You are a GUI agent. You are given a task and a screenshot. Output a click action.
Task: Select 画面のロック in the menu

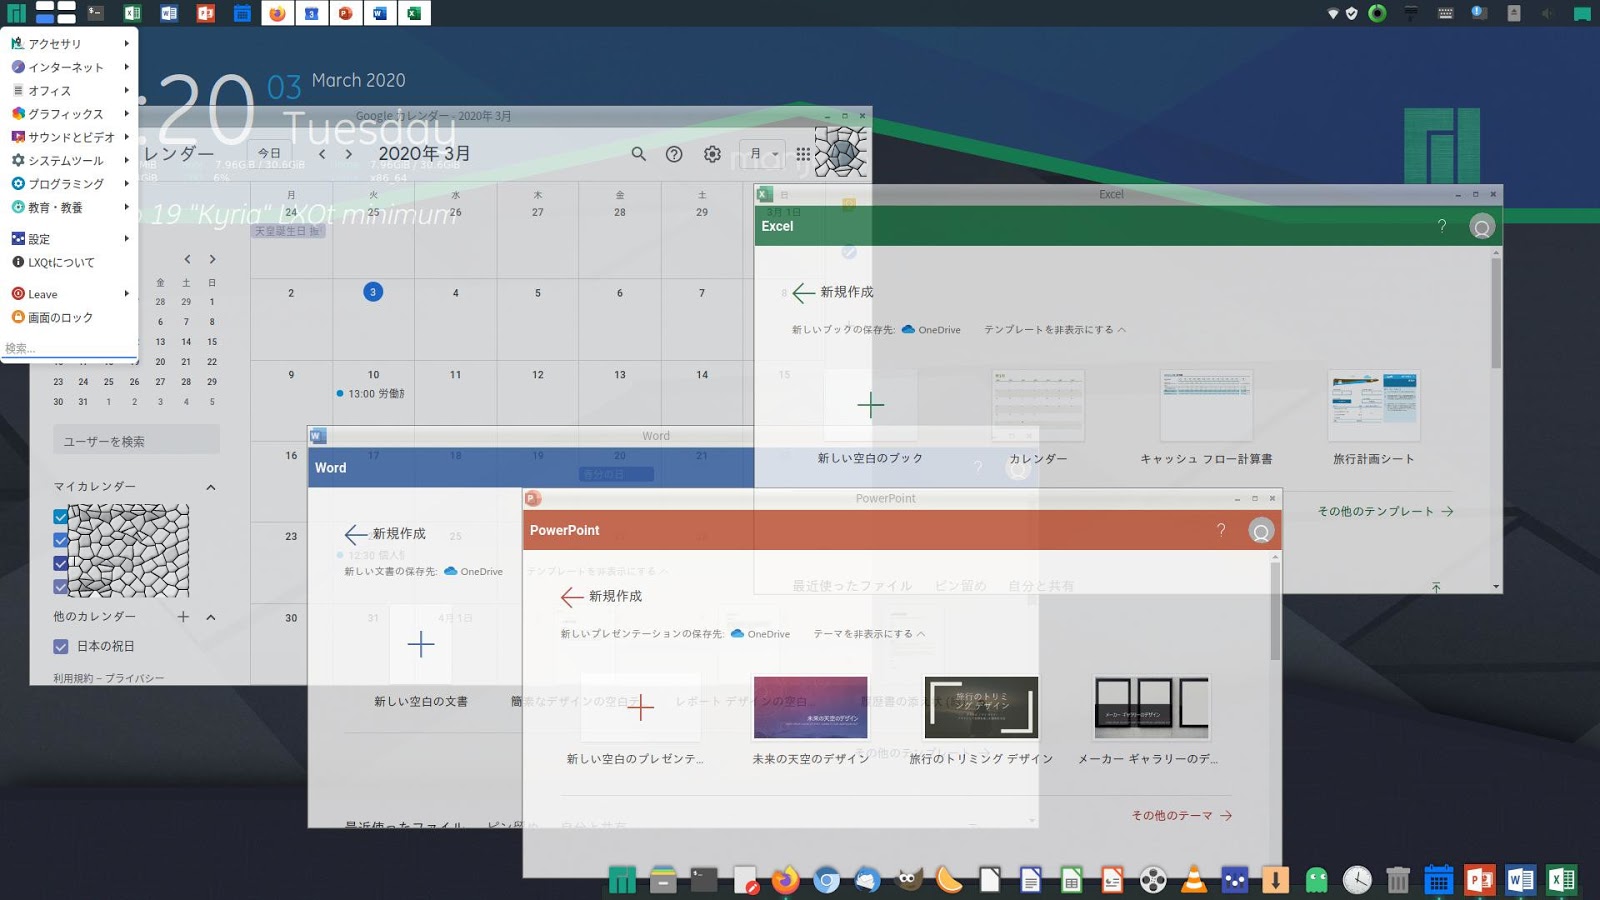click(70, 318)
